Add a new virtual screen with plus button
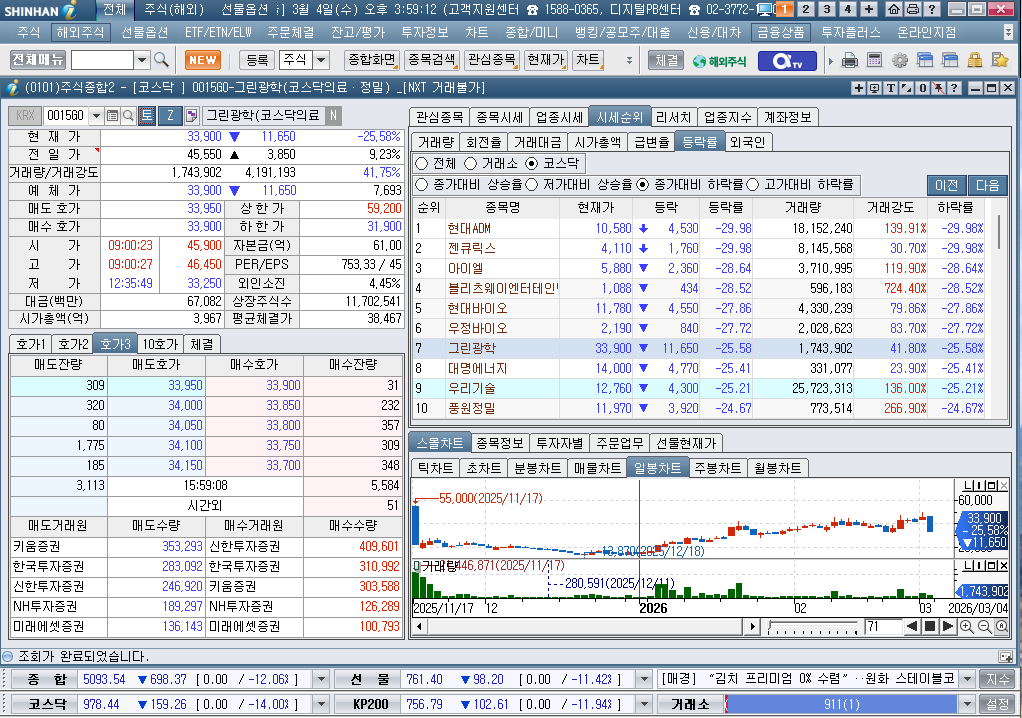1022x718 pixels. [868, 9]
